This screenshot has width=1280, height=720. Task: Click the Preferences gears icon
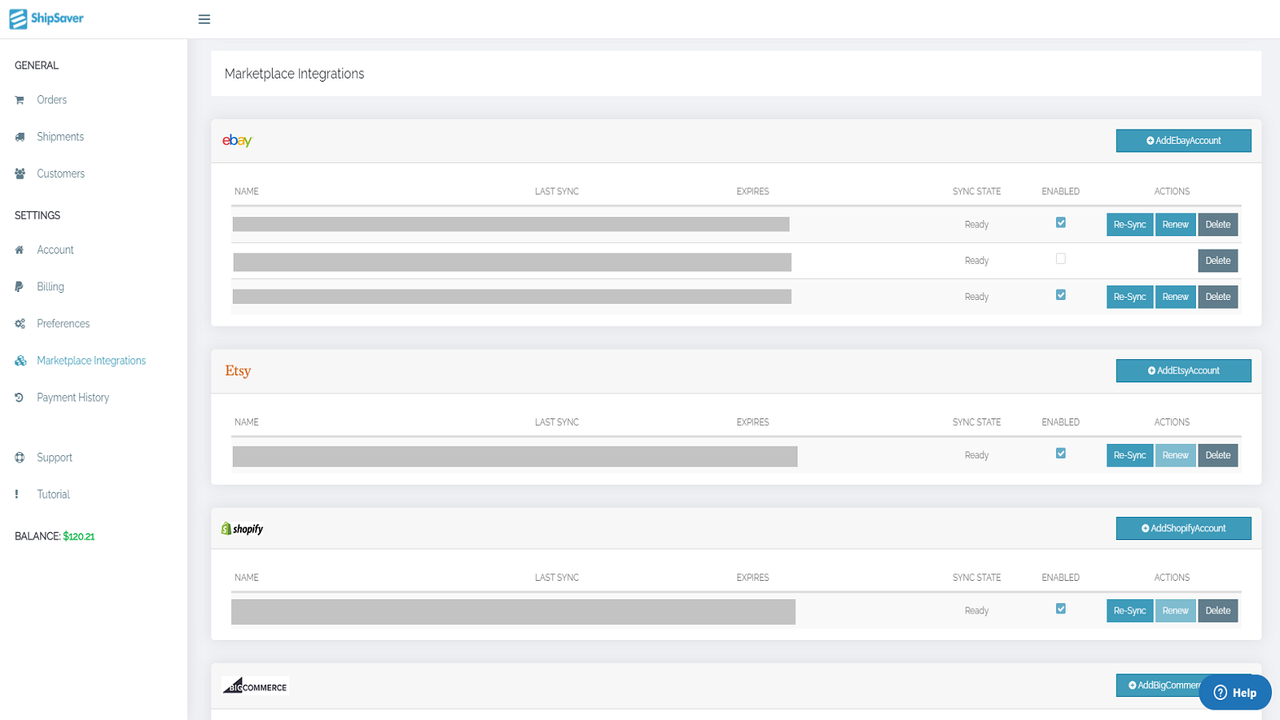coord(20,324)
